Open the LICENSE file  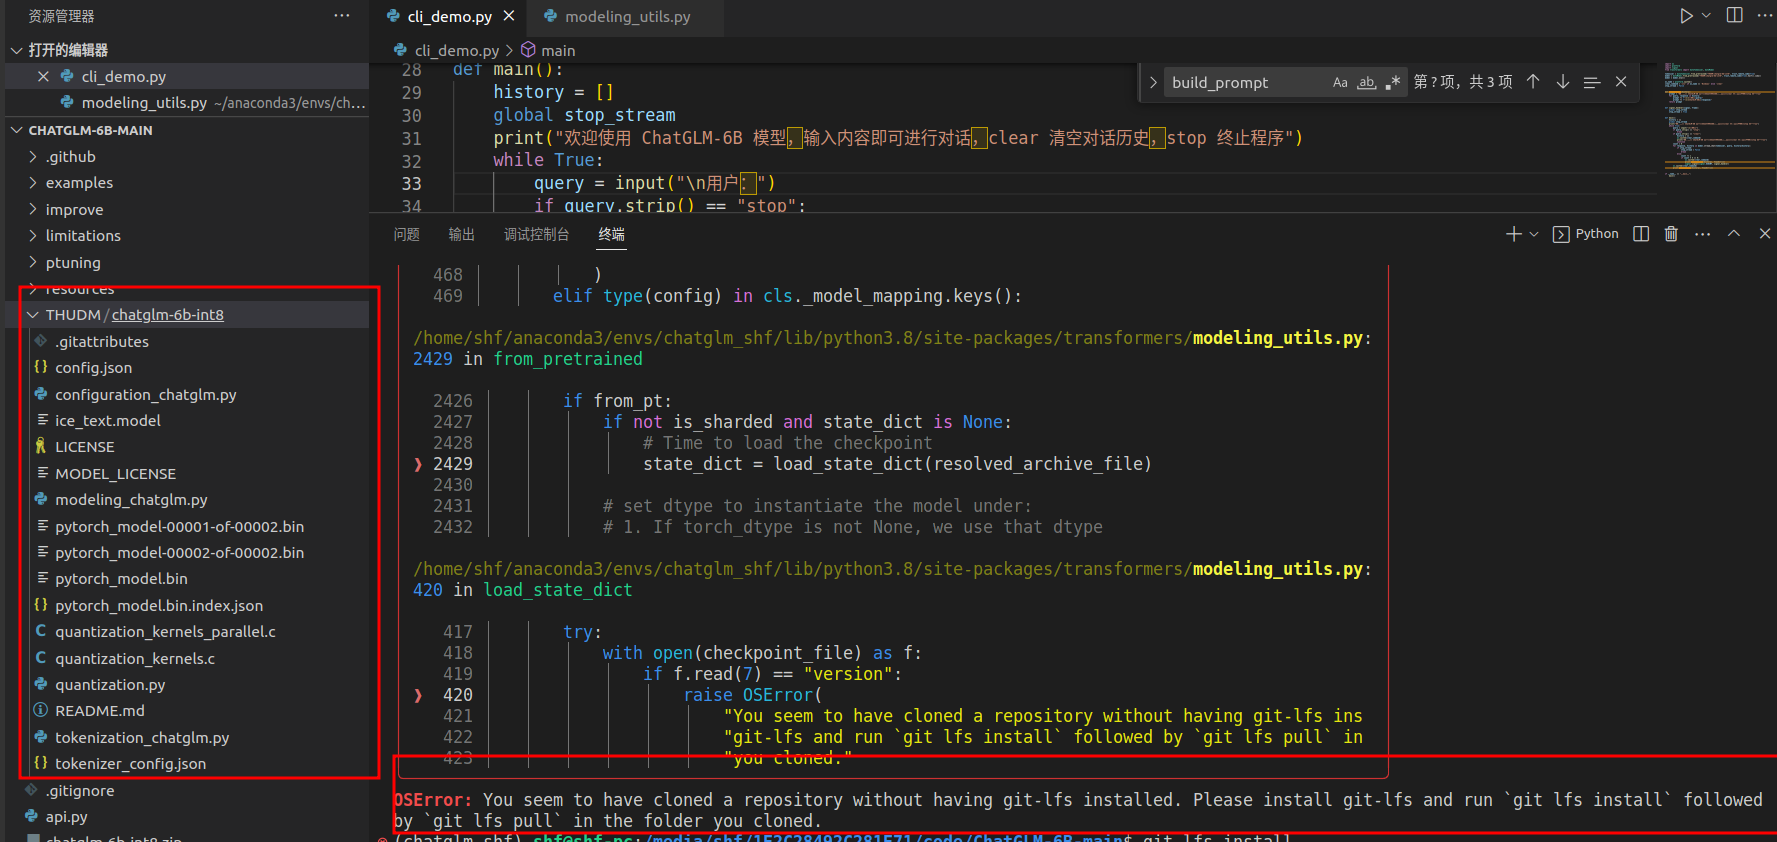coord(187,447)
